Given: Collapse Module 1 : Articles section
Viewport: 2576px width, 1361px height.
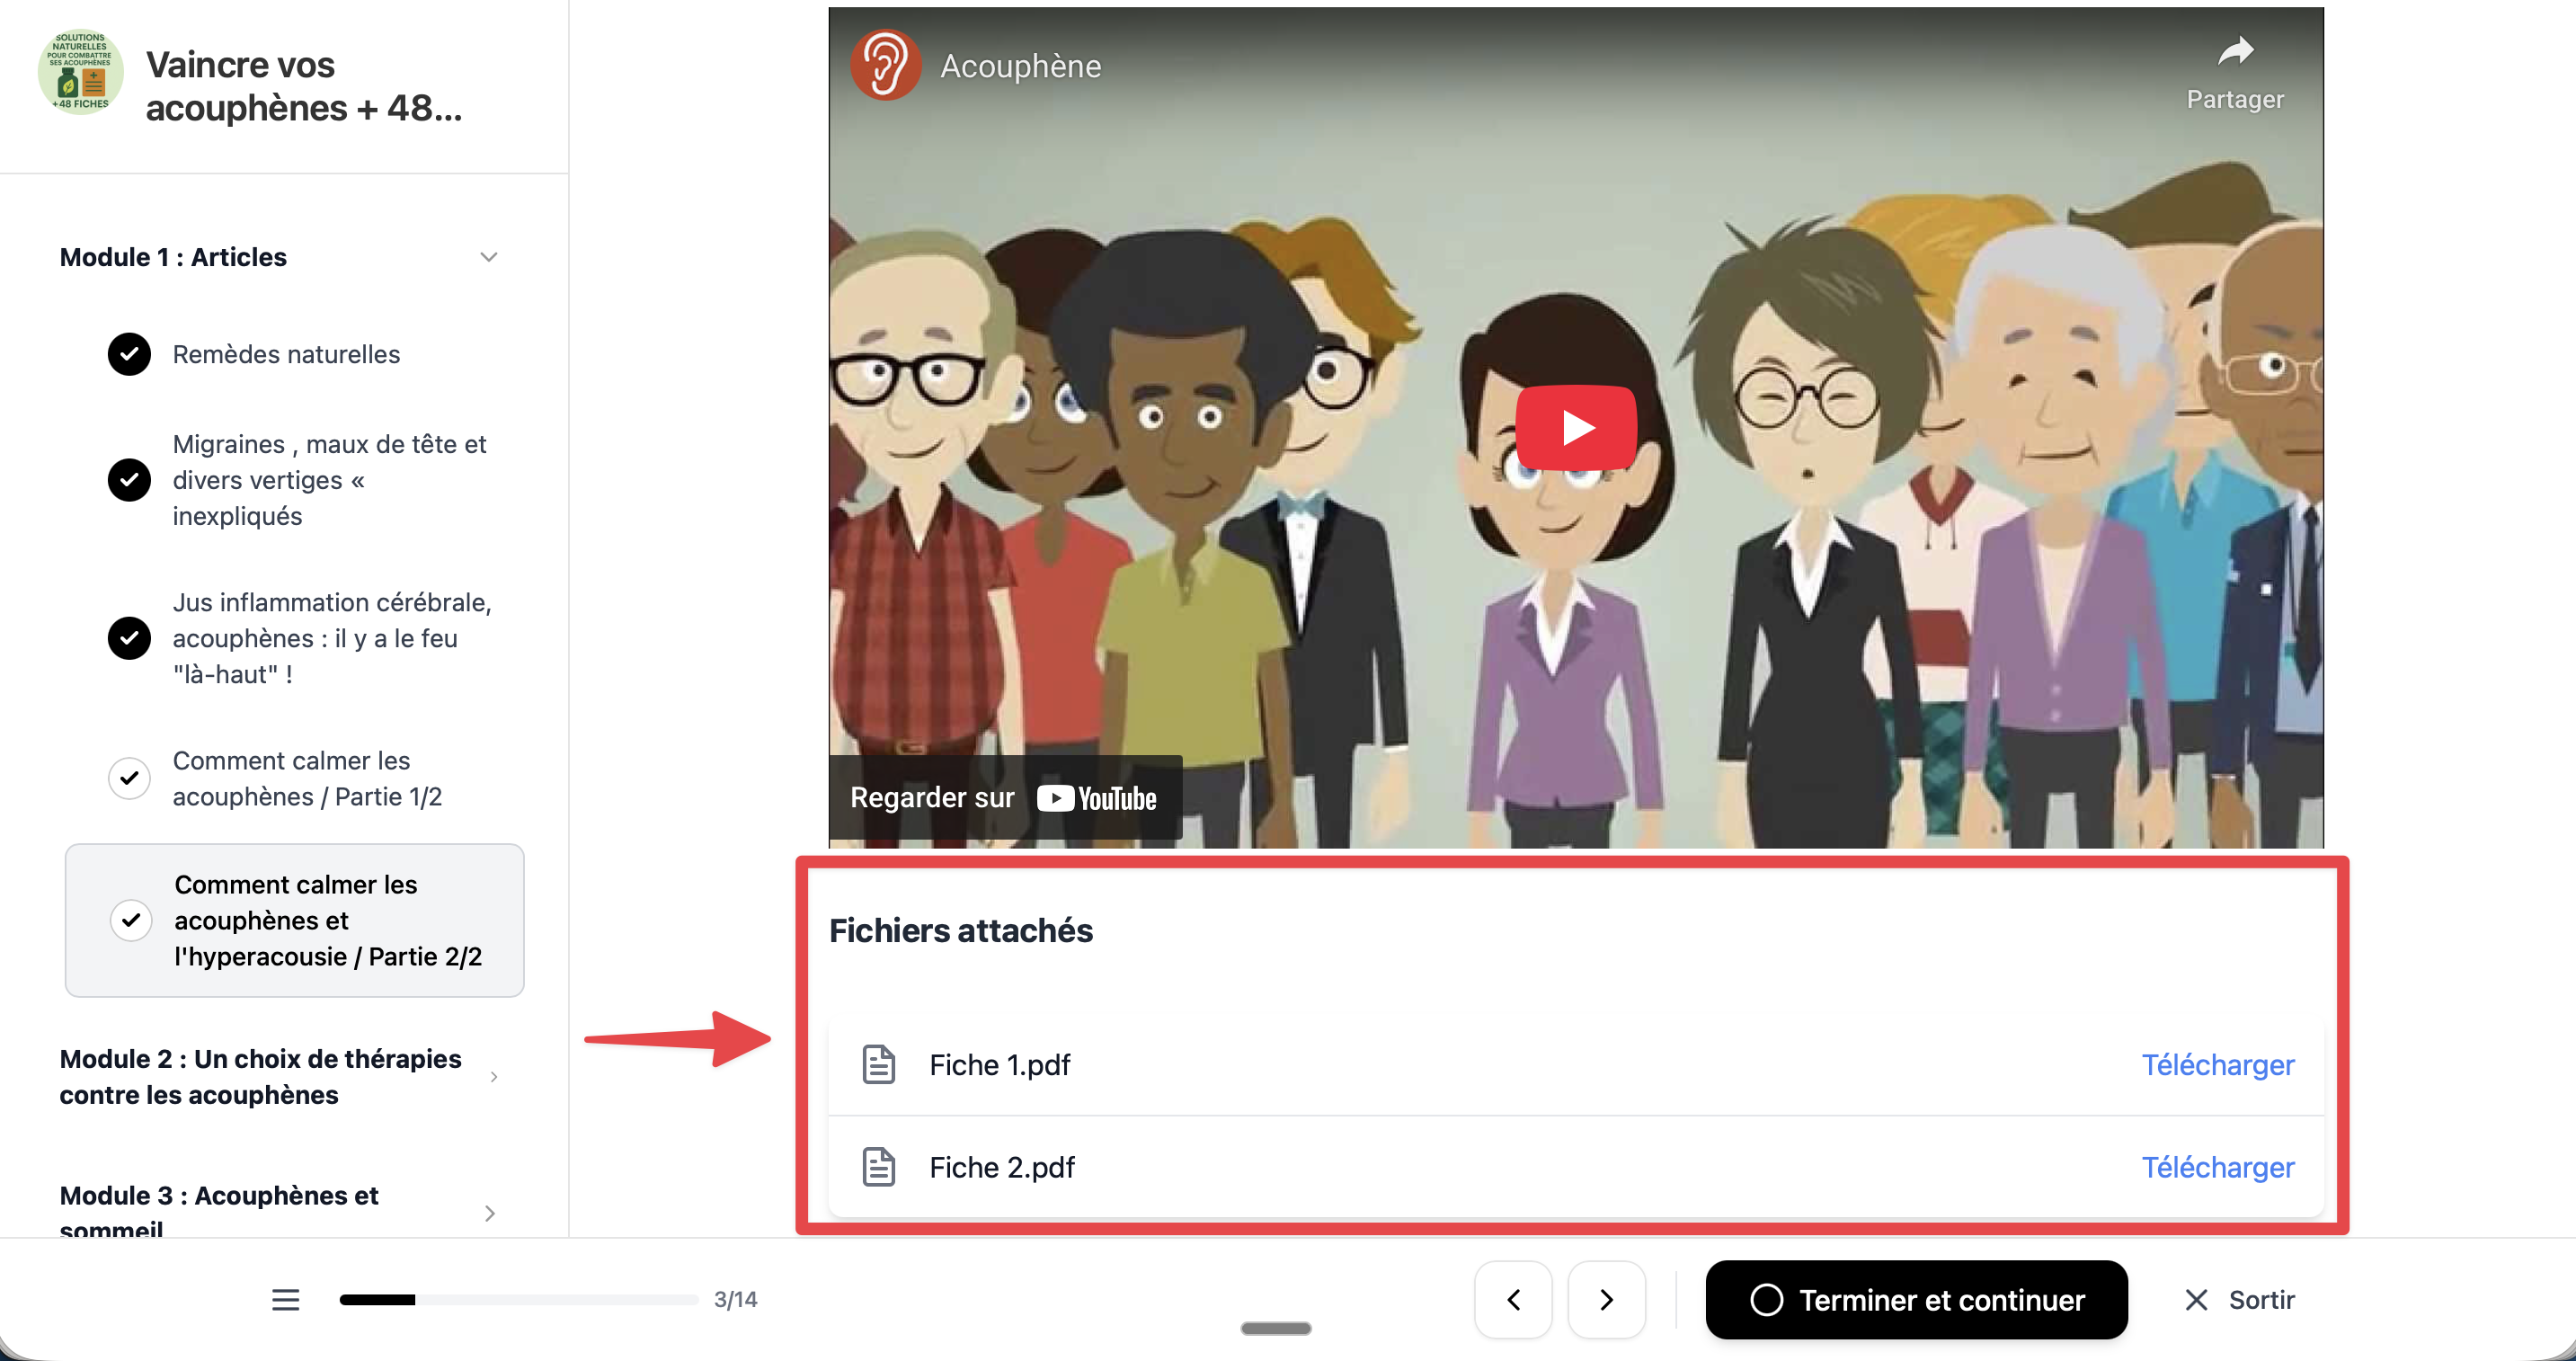Looking at the screenshot, I should (x=488, y=257).
